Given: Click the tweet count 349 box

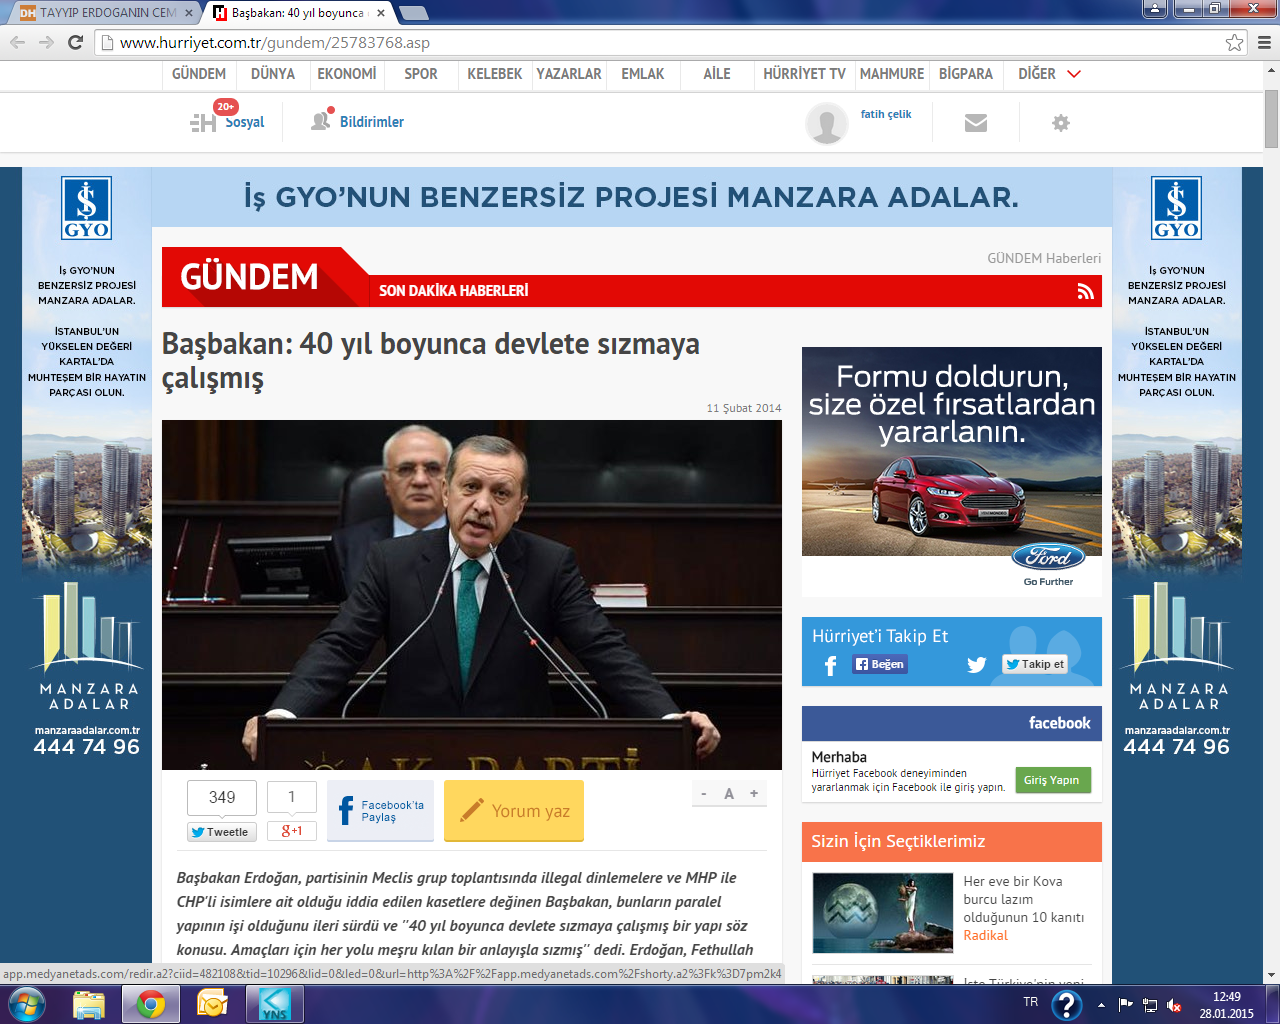Looking at the screenshot, I should click(222, 797).
